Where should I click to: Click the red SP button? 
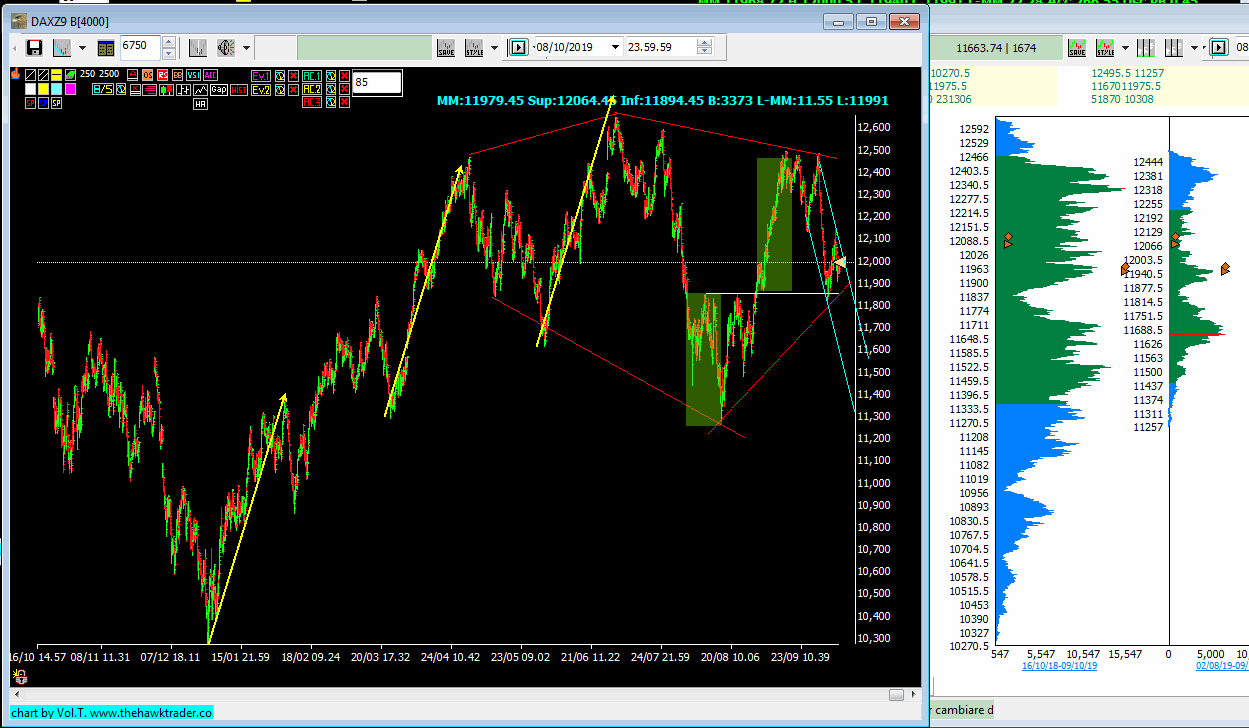point(30,103)
